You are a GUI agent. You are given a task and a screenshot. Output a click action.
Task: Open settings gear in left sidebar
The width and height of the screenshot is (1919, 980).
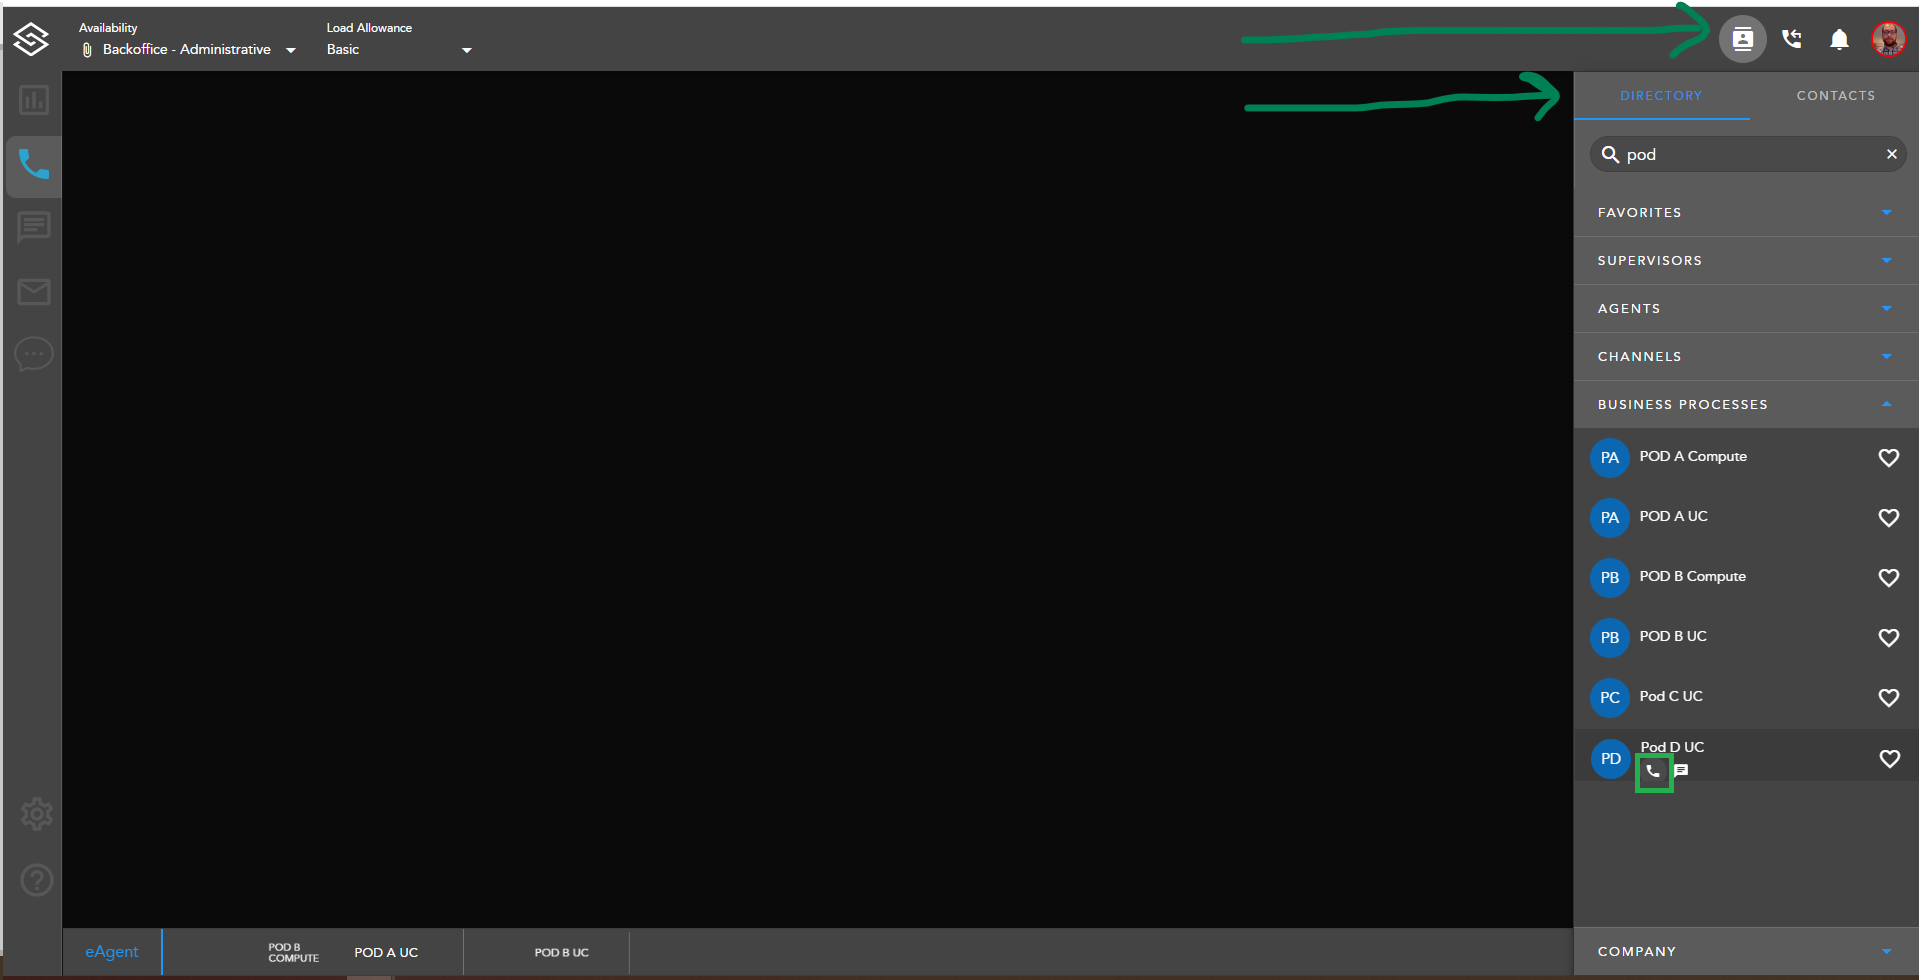pyautogui.click(x=37, y=814)
